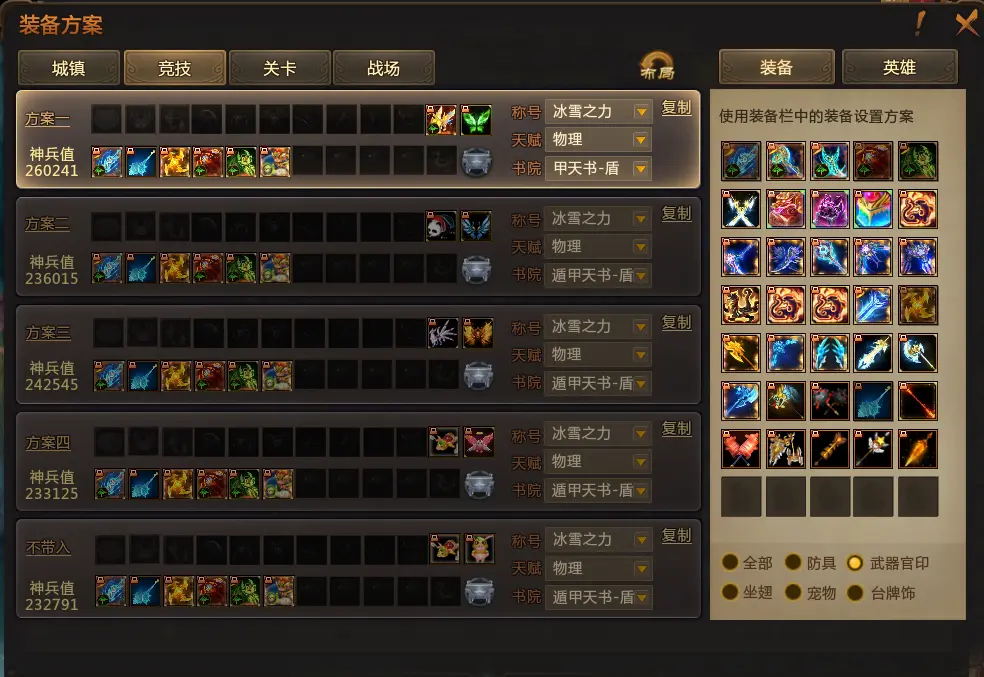Open the 英雄 panel button
This screenshot has width=984, height=677.
[899, 67]
